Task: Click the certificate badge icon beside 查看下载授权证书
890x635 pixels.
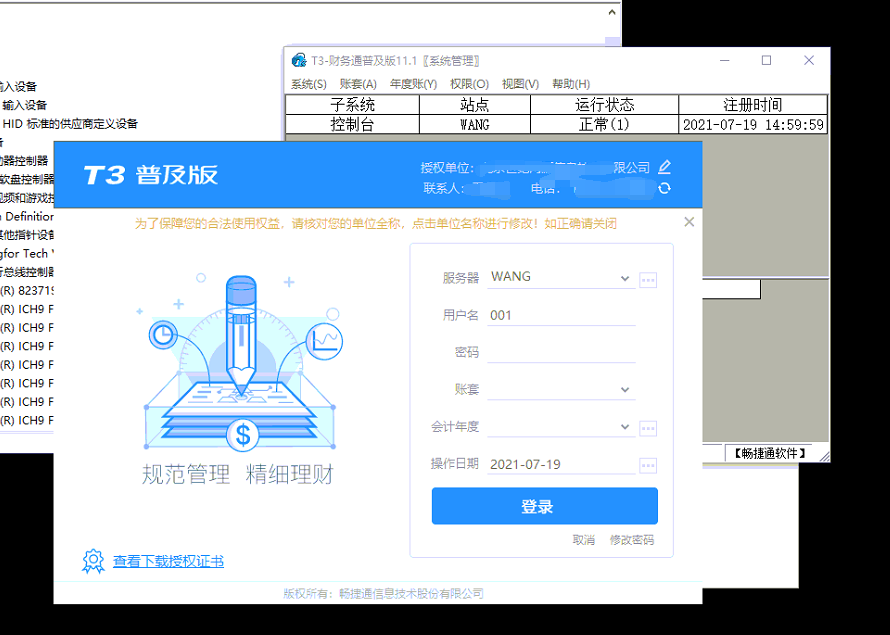Action: [93, 561]
